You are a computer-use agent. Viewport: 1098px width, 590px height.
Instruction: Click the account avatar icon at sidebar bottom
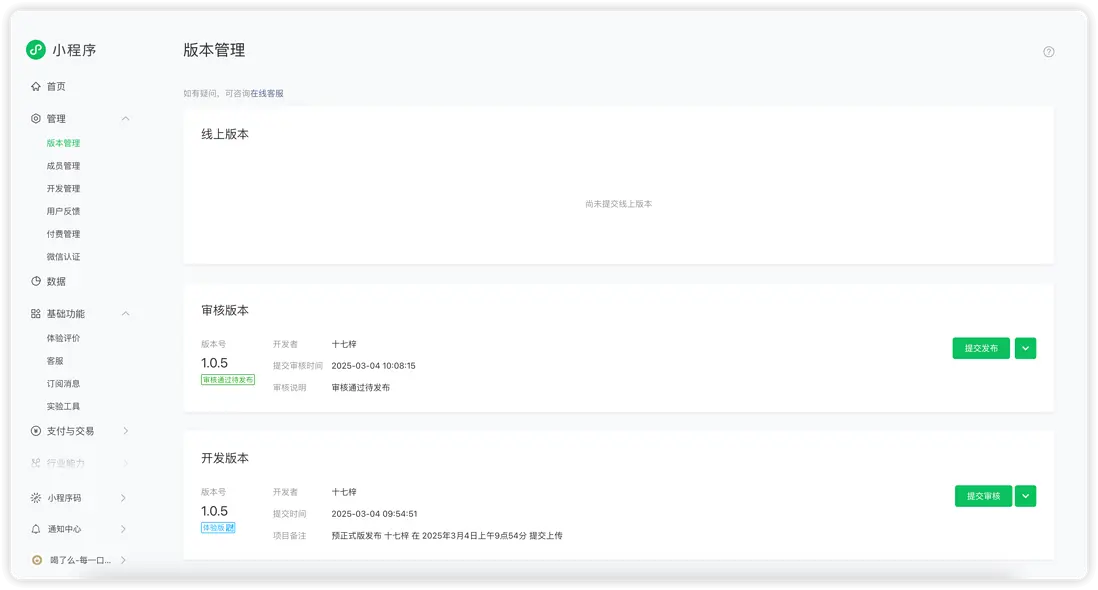(x=37, y=560)
